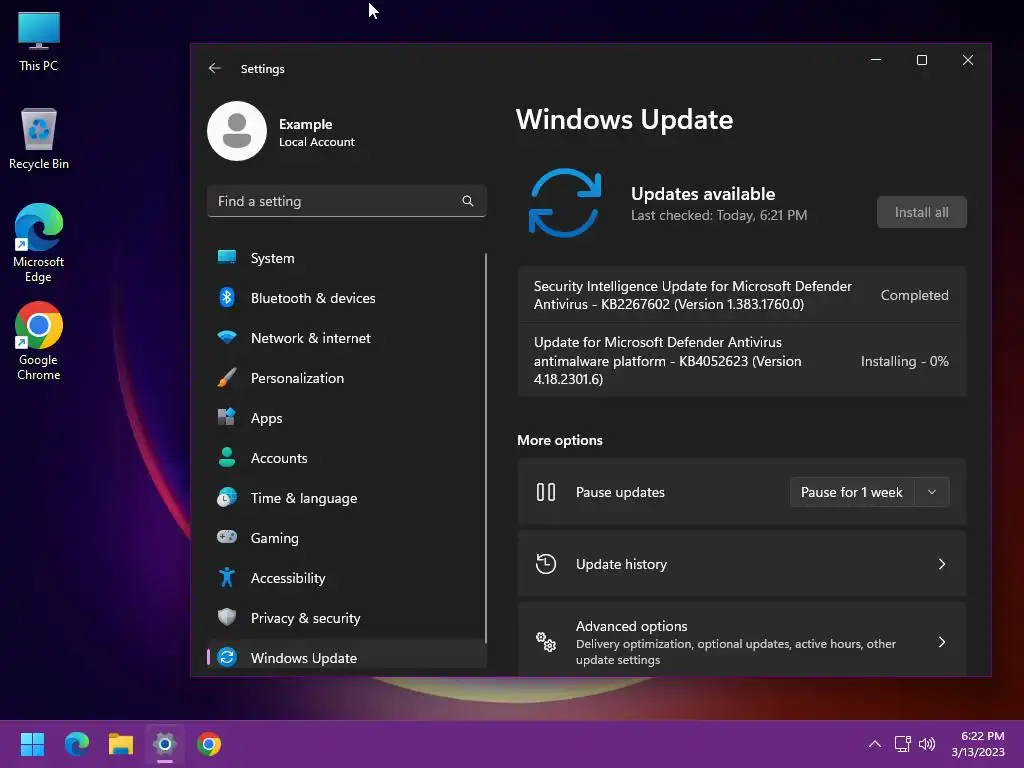This screenshot has height=768, width=1024.
Task: Click the Apps icon in sidebar
Action: [227, 417]
